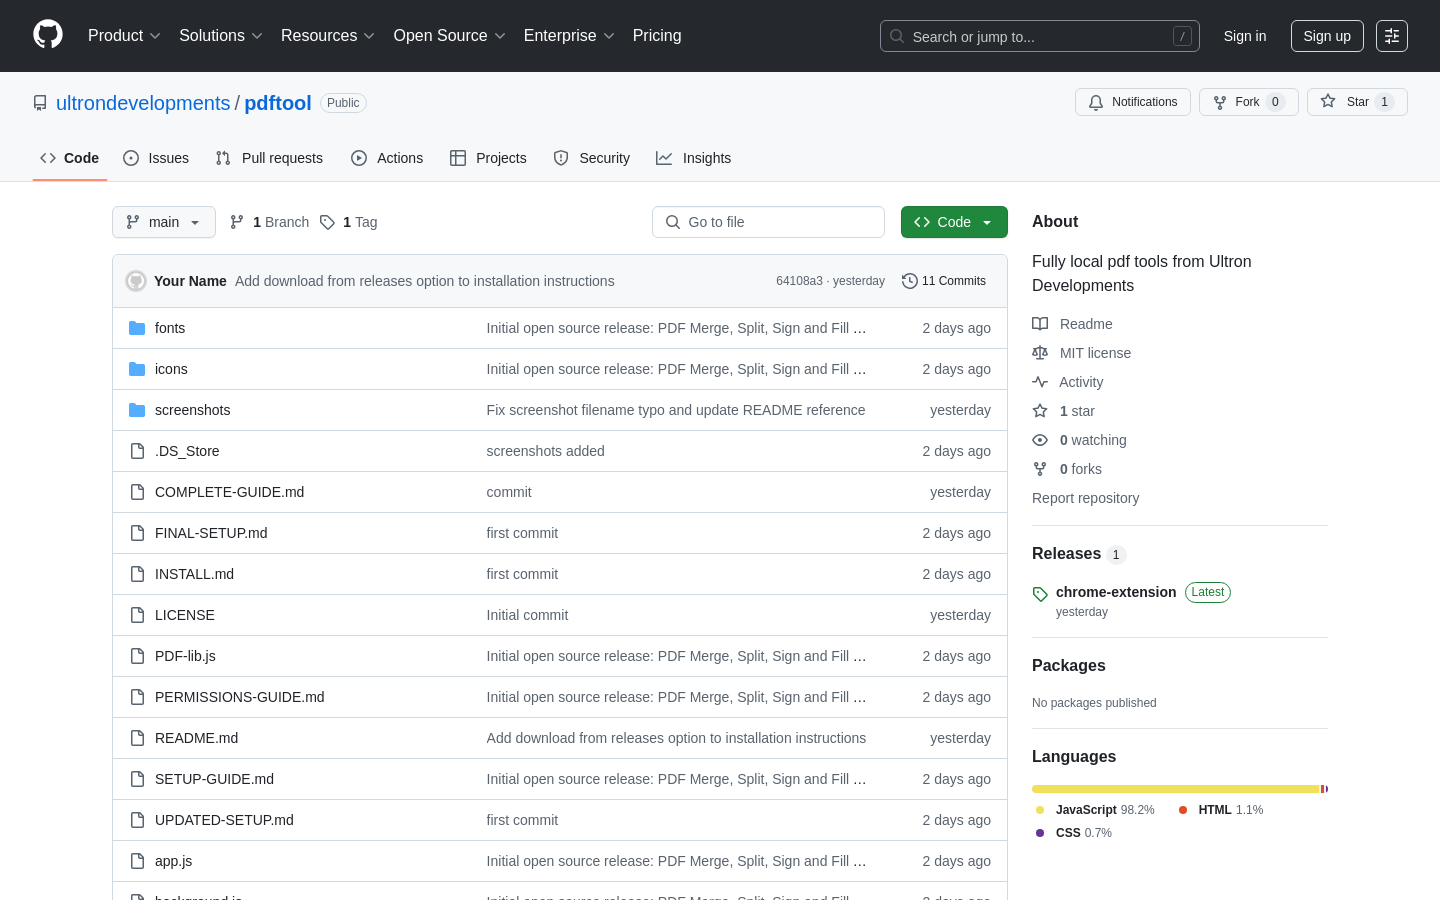Switch to the Security tab
Screen dimensions: 1440x900
click(x=592, y=158)
